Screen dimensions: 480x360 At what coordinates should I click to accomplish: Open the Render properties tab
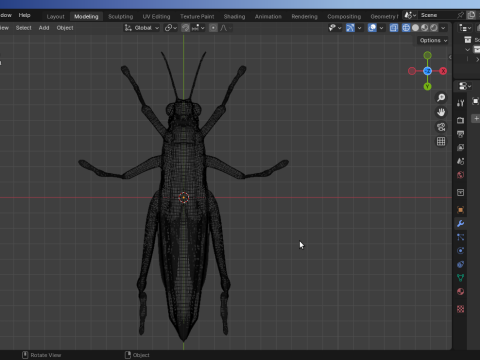(x=461, y=120)
